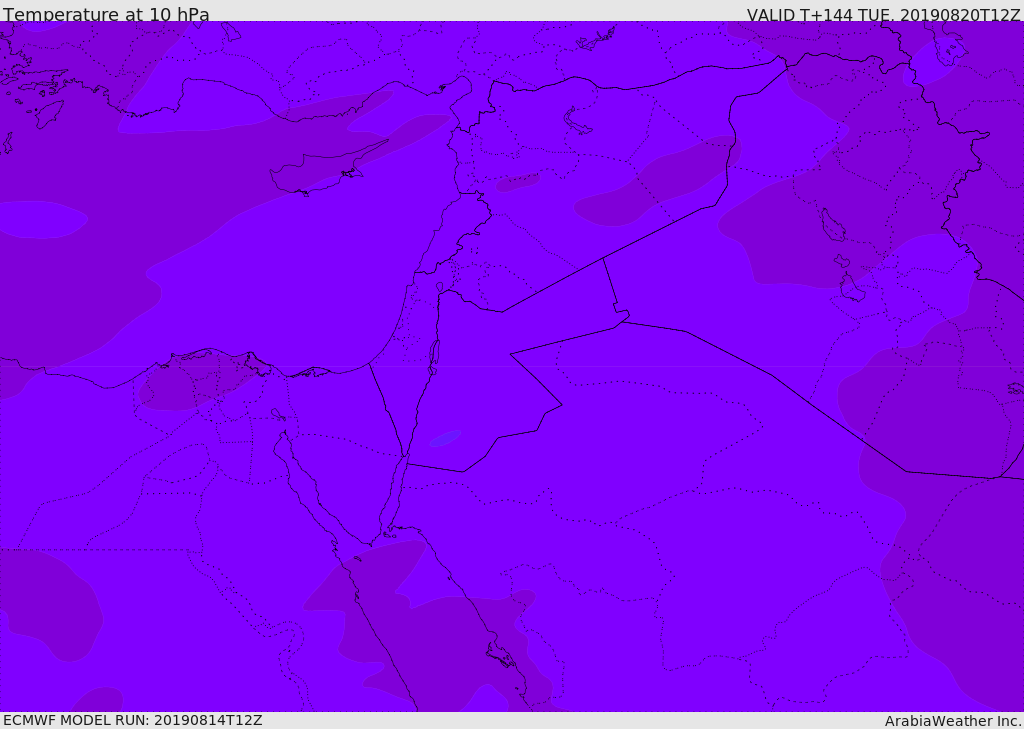
Task: Click the 'VALID T+144 TUE. 20190820T12Z' label
Action: click(884, 15)
